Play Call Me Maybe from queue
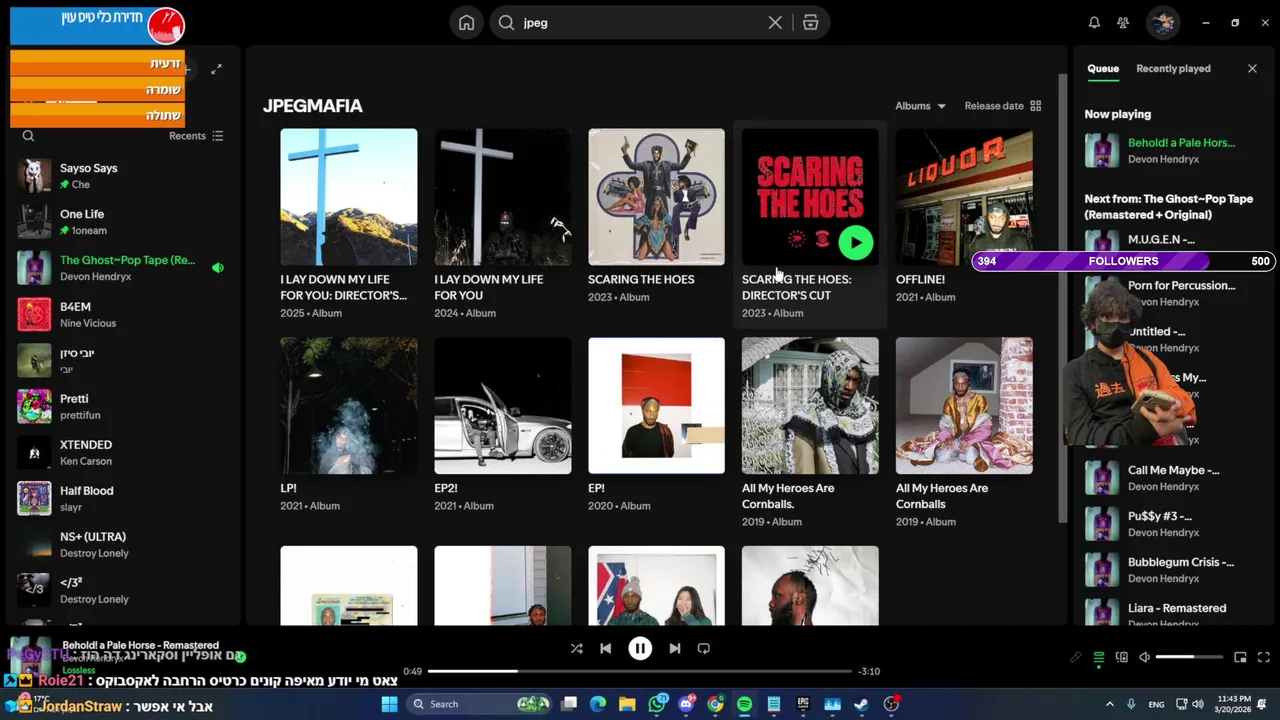The image size is (1280, 720). coord(1171,478)
